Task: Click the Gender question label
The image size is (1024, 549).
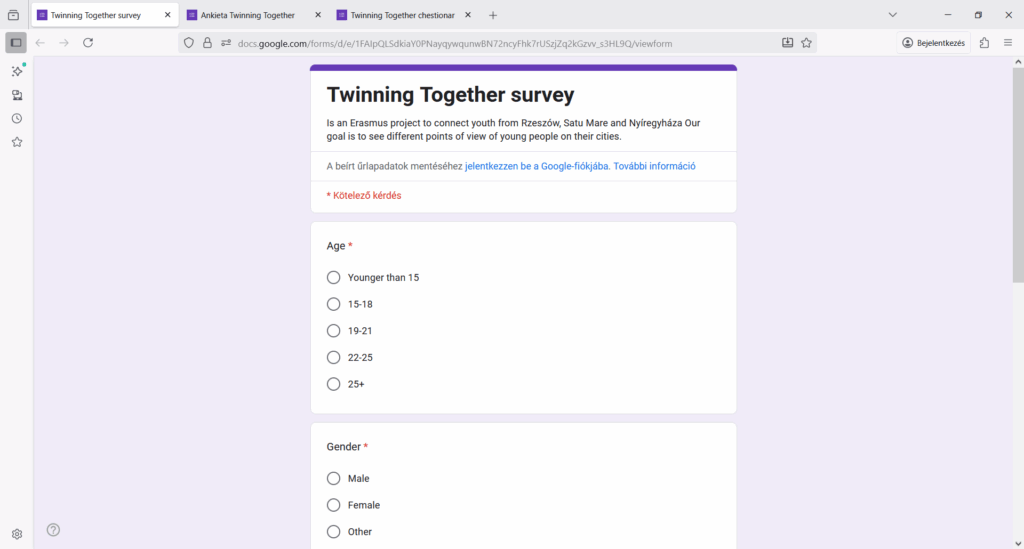Action: tap(344, 447)
